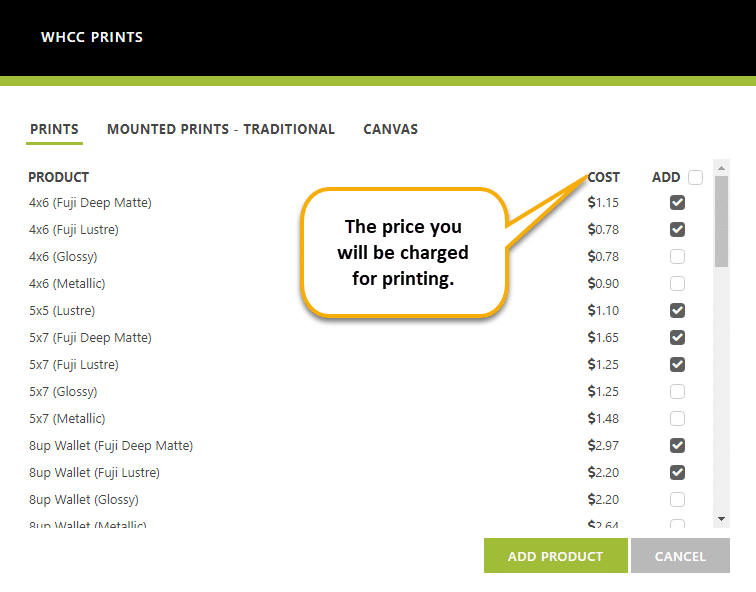Uncheck the 5x5 (Lustre) checkbox
The height and width of the screenshot is (592, 756).
677,310
